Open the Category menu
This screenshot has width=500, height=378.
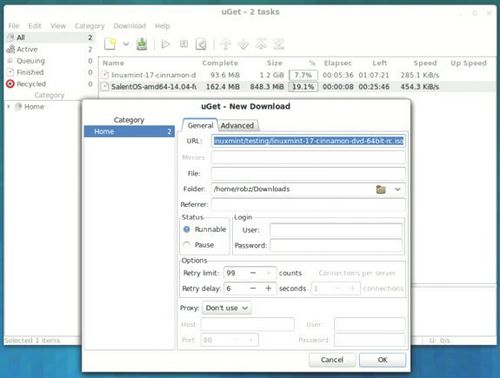(x=90, y=26)
